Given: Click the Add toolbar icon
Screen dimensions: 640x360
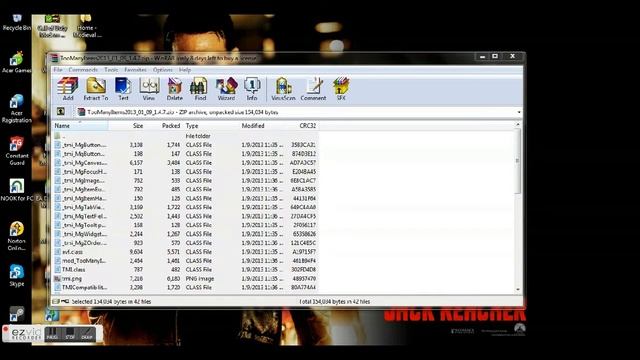Looking at the screenshot, I should 67,89.
